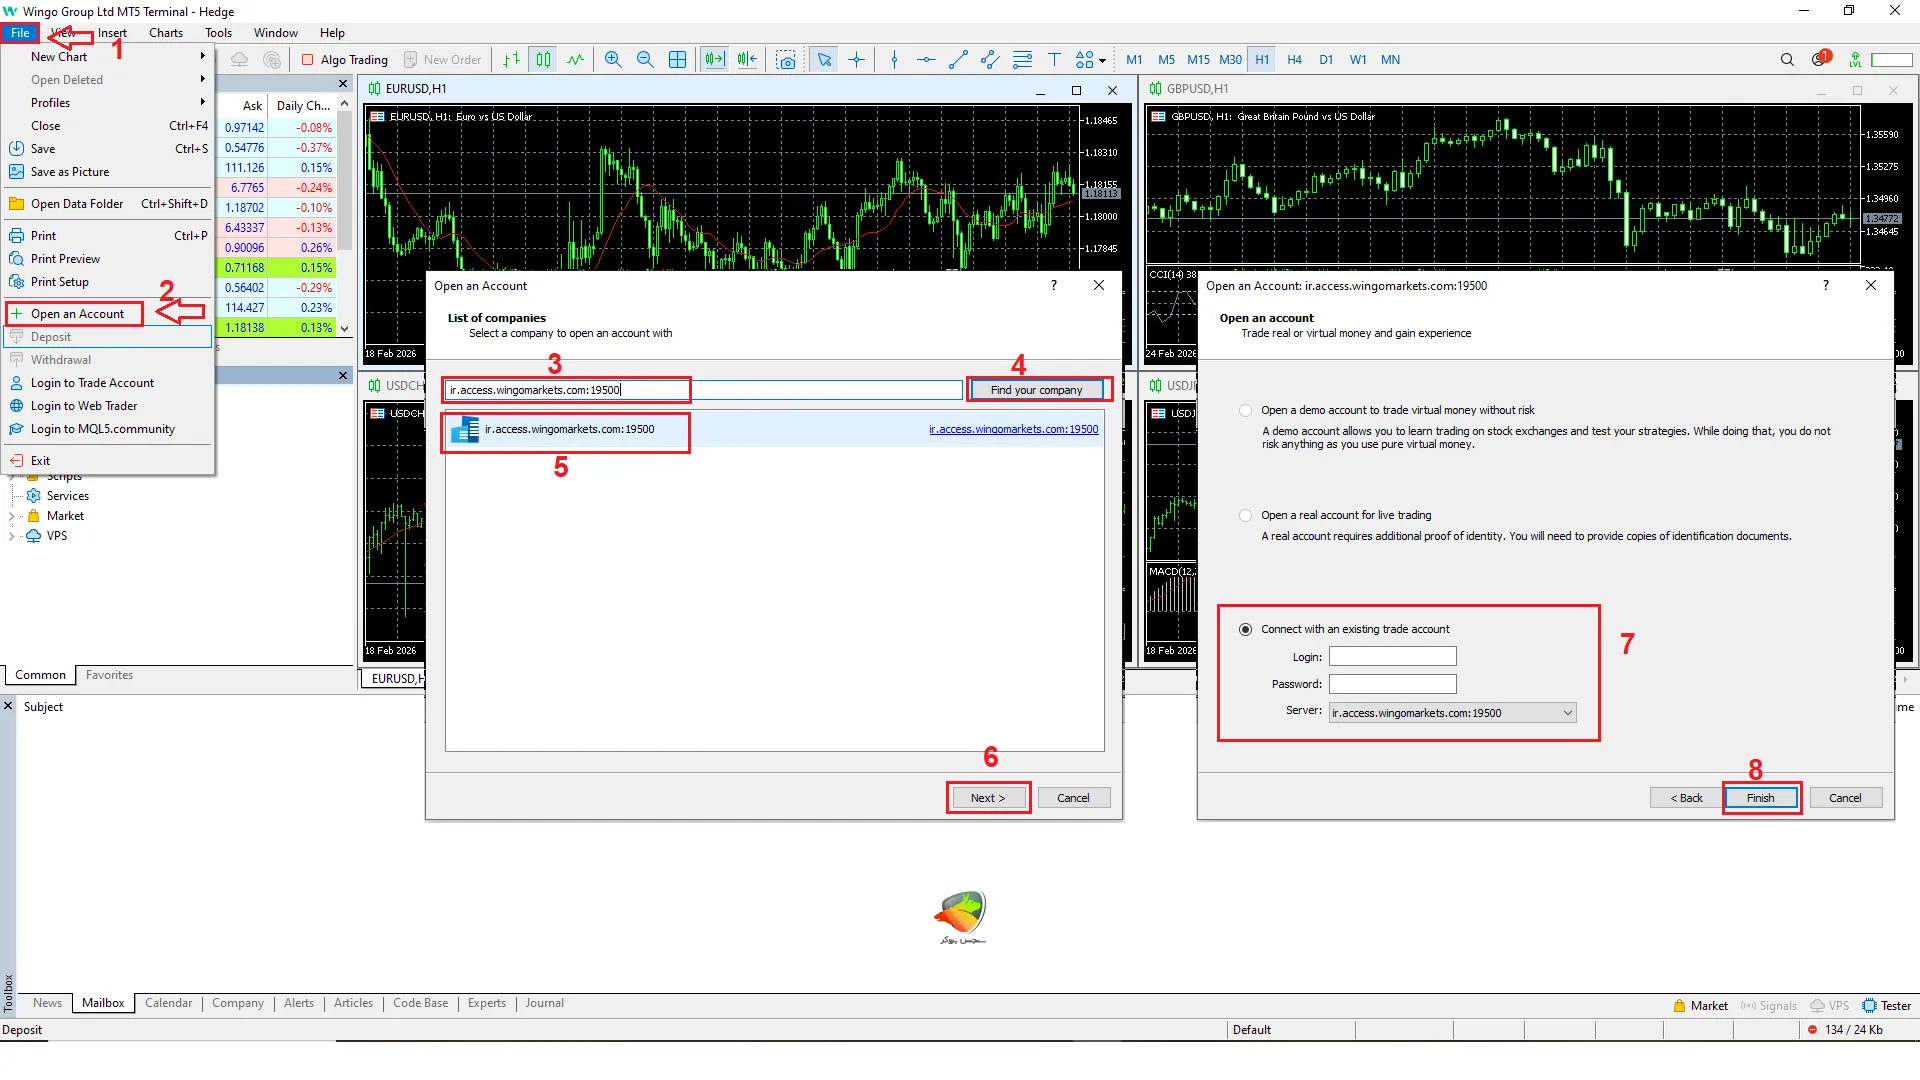Viewport: 1920px width, 1080px height.
Task: Click the search icon in toolbar
Action: (1787, 60)
